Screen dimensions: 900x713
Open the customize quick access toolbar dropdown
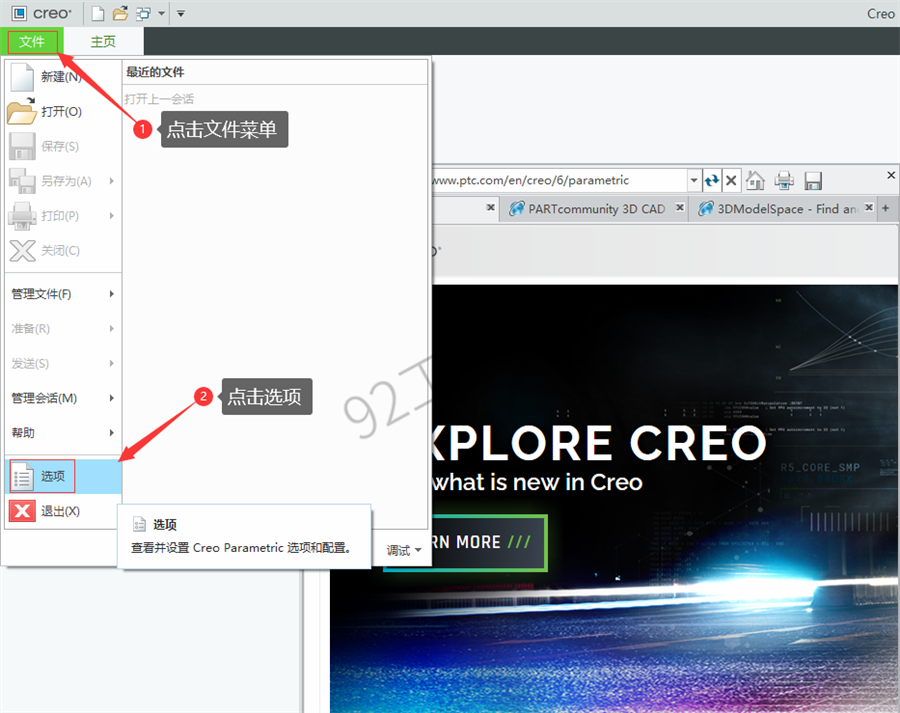click(x=181, y=13)
